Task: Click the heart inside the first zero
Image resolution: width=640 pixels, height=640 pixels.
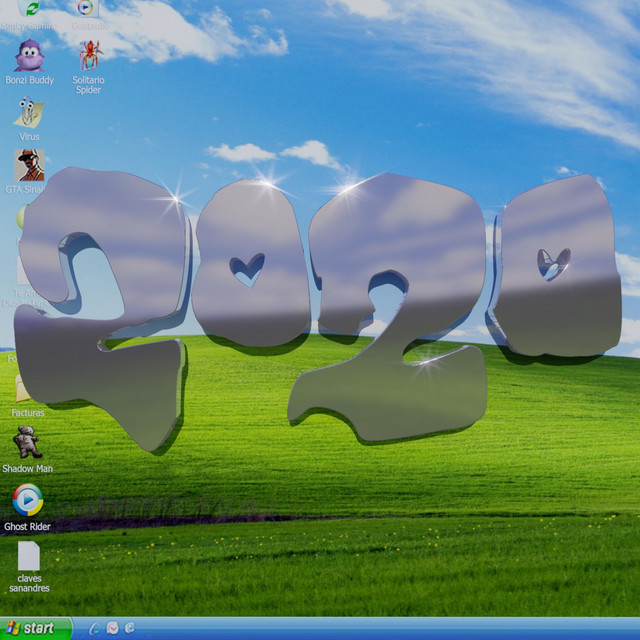Action: 247,267
